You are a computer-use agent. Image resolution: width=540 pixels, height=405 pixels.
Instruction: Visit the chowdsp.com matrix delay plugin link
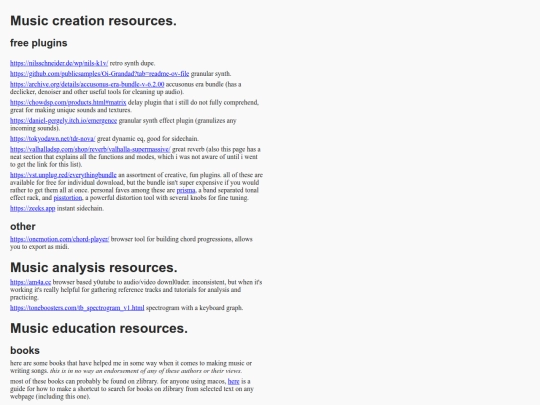coord(68,102)
